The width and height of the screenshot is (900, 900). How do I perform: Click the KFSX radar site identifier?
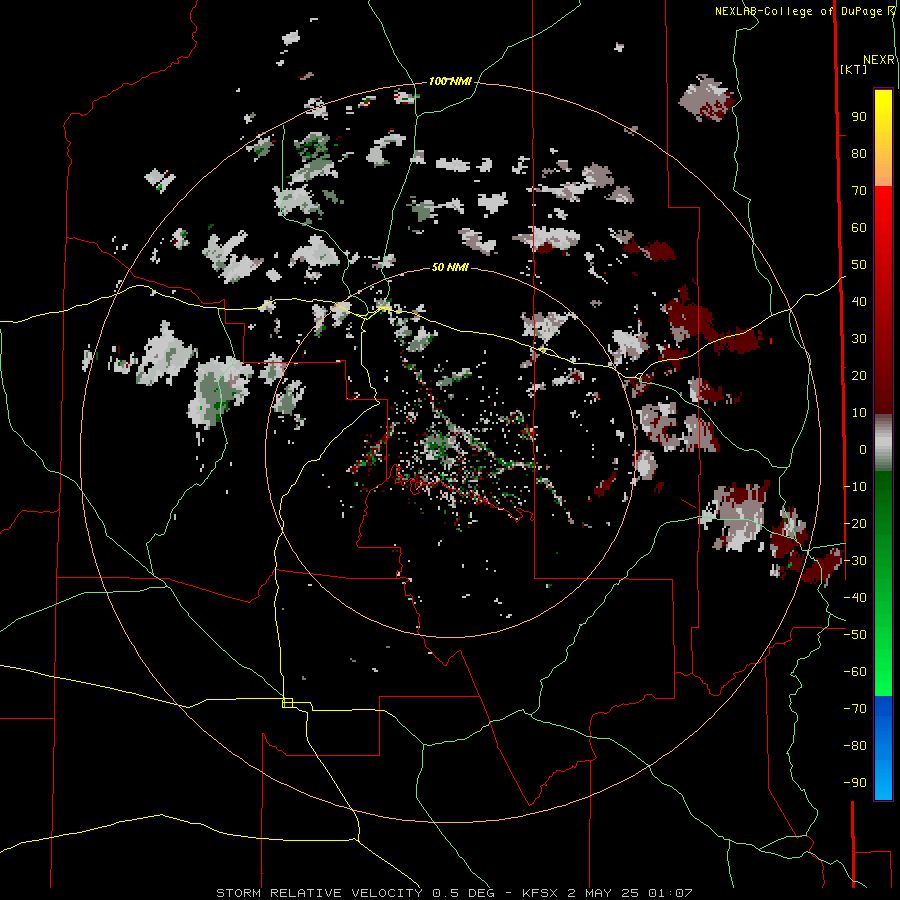pyautogui.click(x=540, y=893)
